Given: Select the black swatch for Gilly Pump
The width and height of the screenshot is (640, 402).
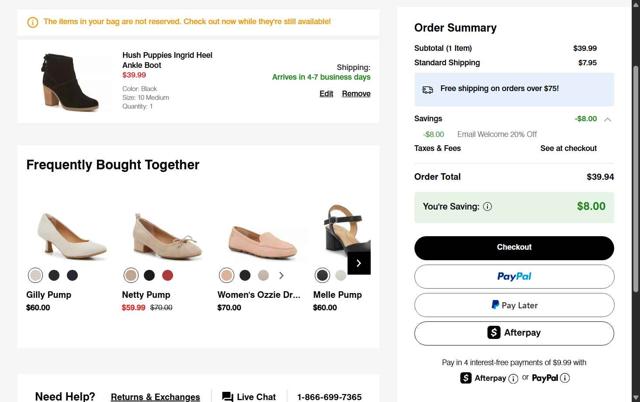Looking at the screenshot, I should click(x=54, y=275).
